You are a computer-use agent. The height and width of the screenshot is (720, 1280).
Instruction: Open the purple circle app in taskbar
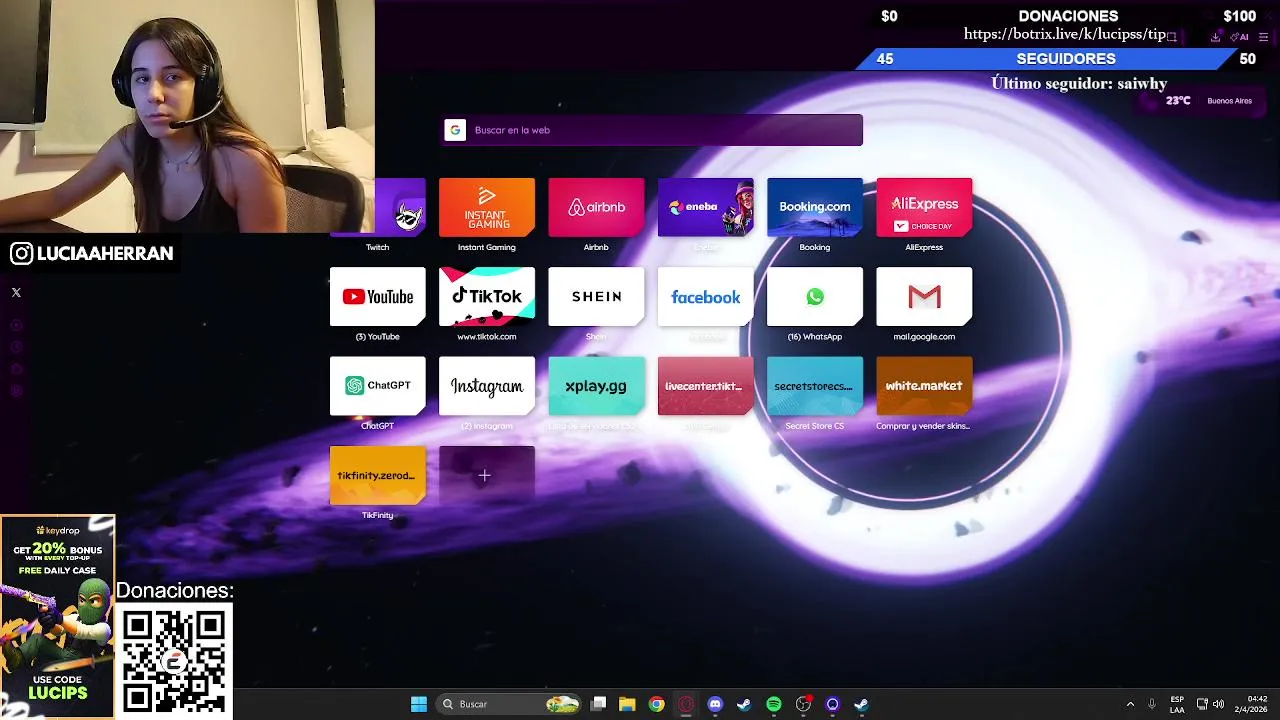pos(832,704)
